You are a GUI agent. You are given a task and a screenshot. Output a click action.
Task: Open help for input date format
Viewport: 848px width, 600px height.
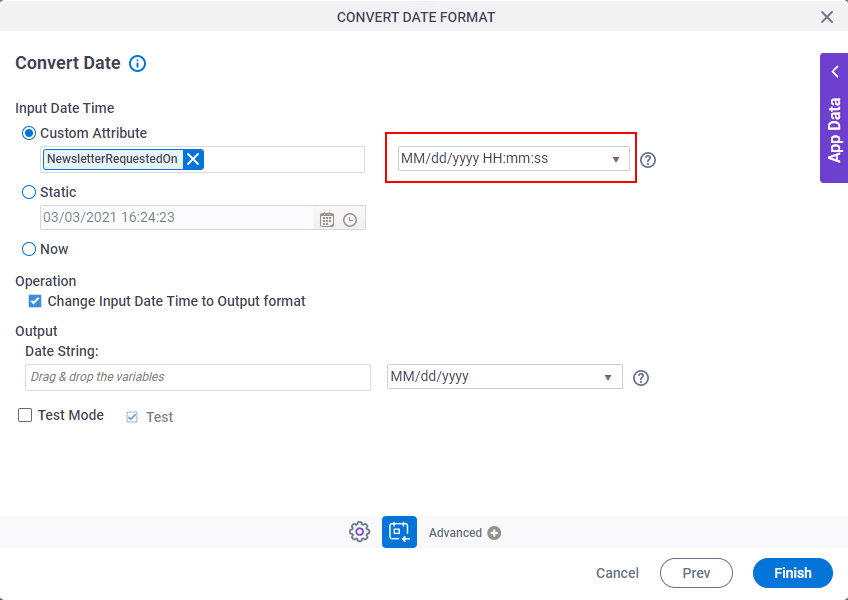pos(647,160)
